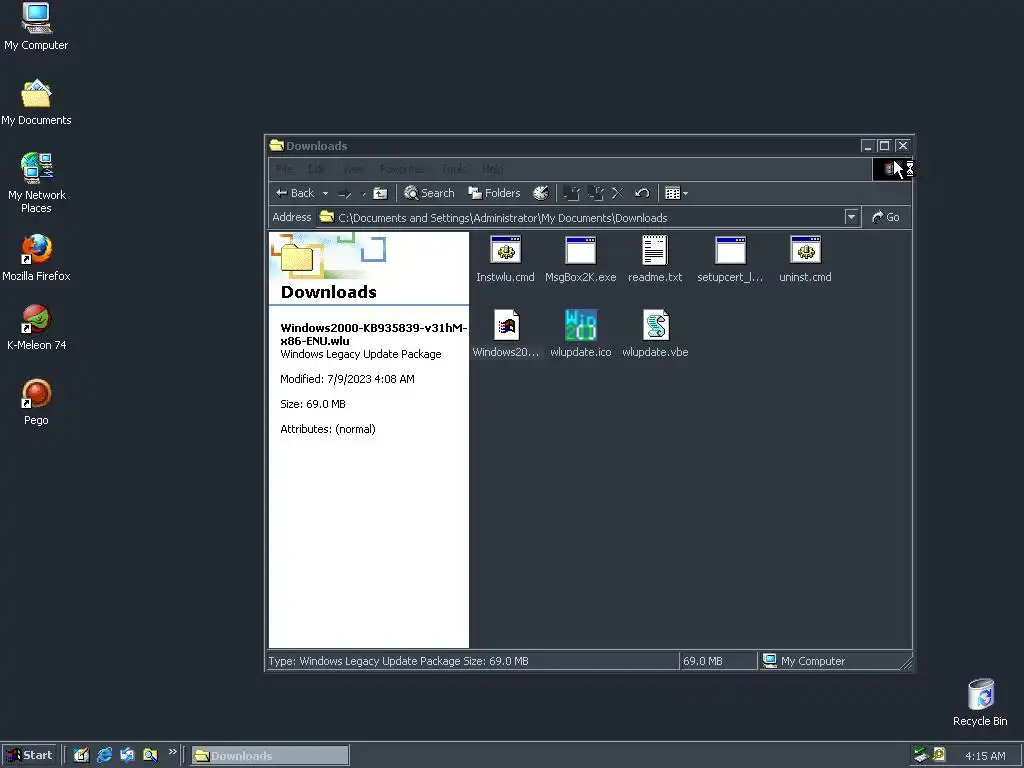The image size is (1024, 768).
Task: Select the setupcert_l... file
Action: coord(729,259)
